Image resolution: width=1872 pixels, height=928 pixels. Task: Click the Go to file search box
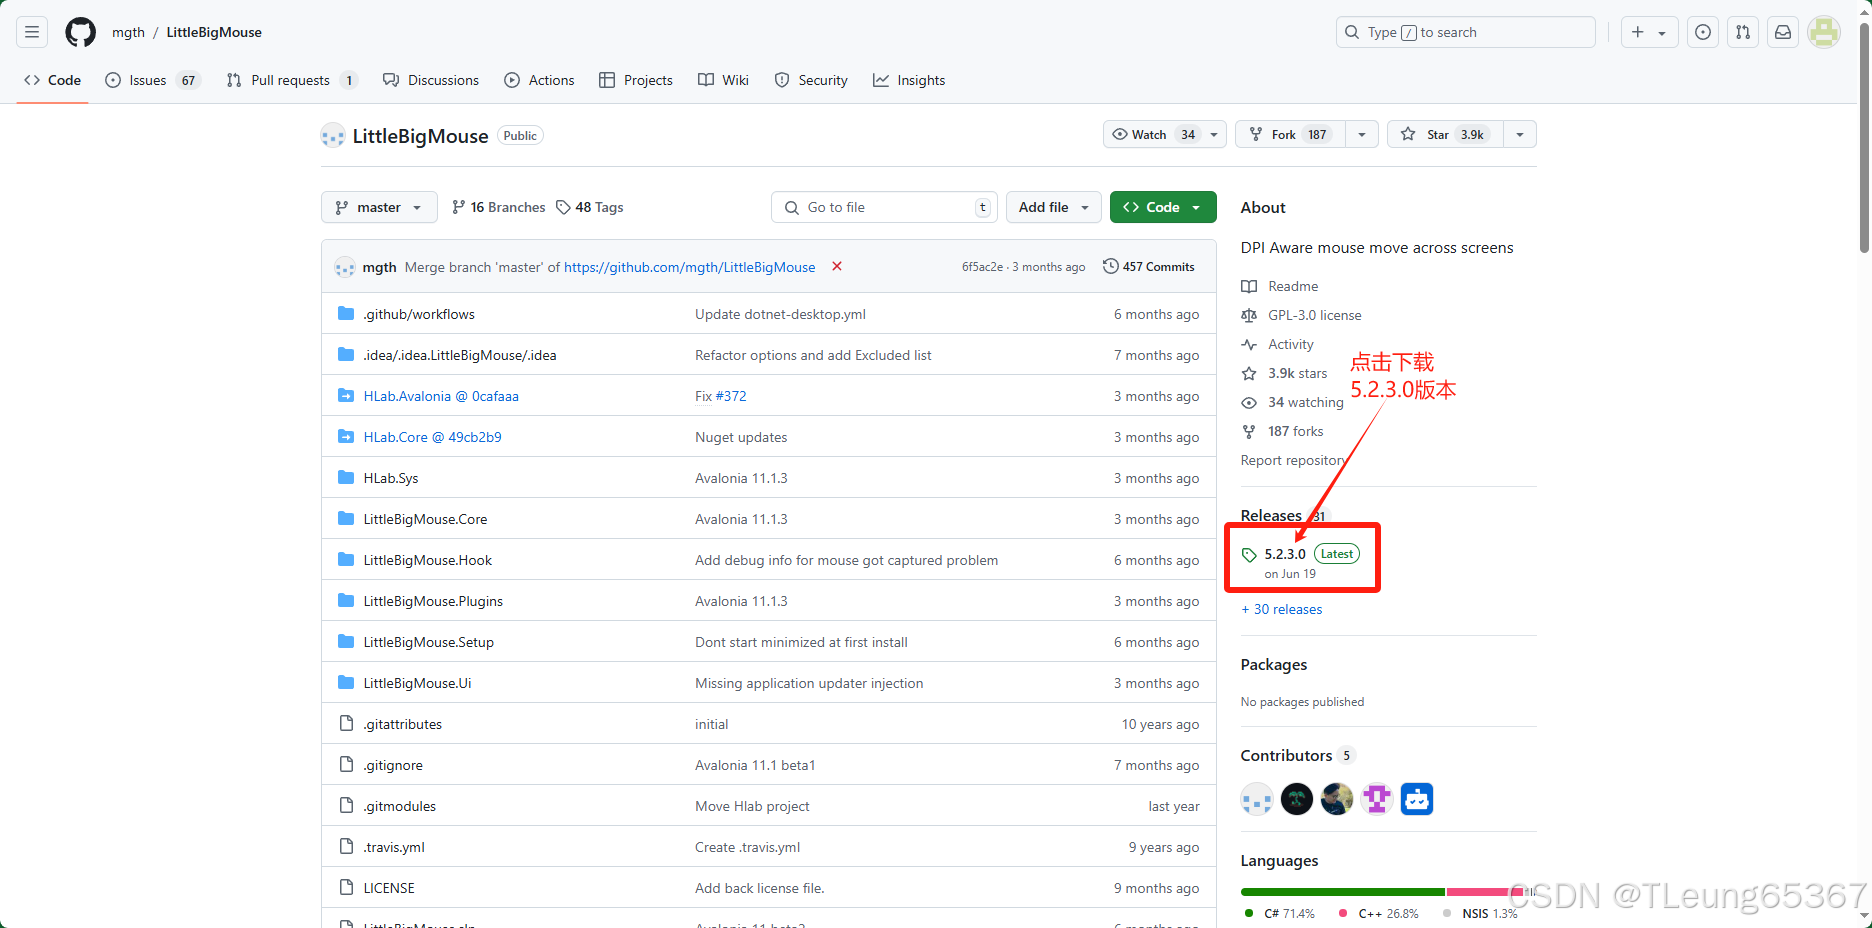pyautogui.click(x=884, y=207)
